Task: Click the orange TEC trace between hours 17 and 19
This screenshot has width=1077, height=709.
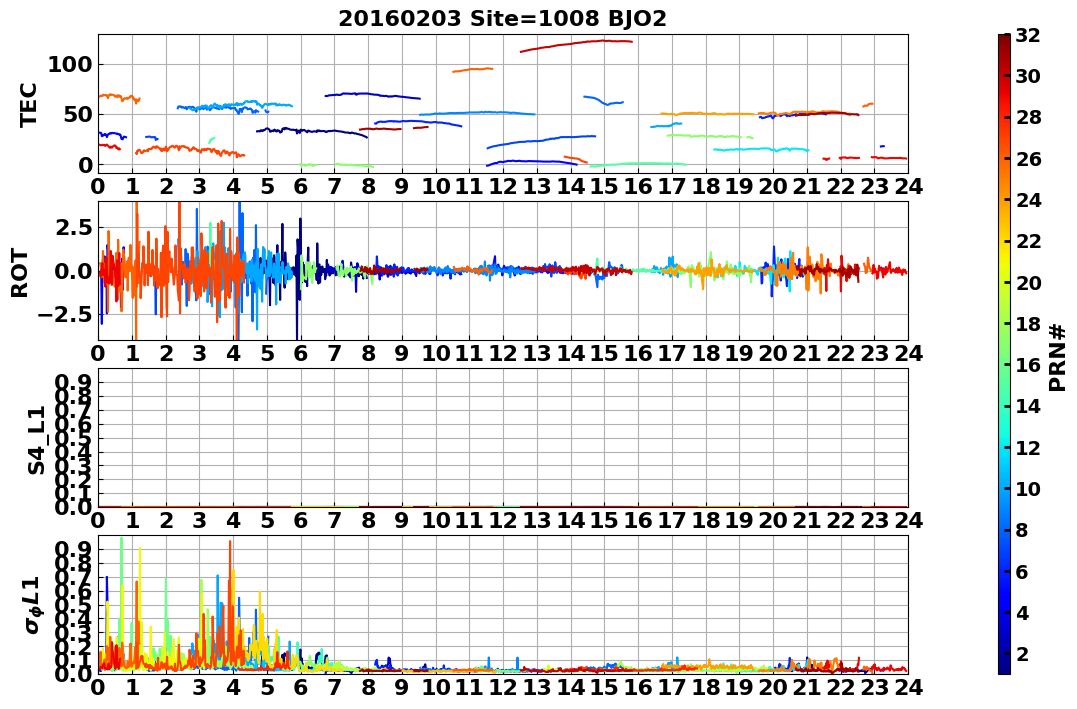Action: tap(707, 113)
